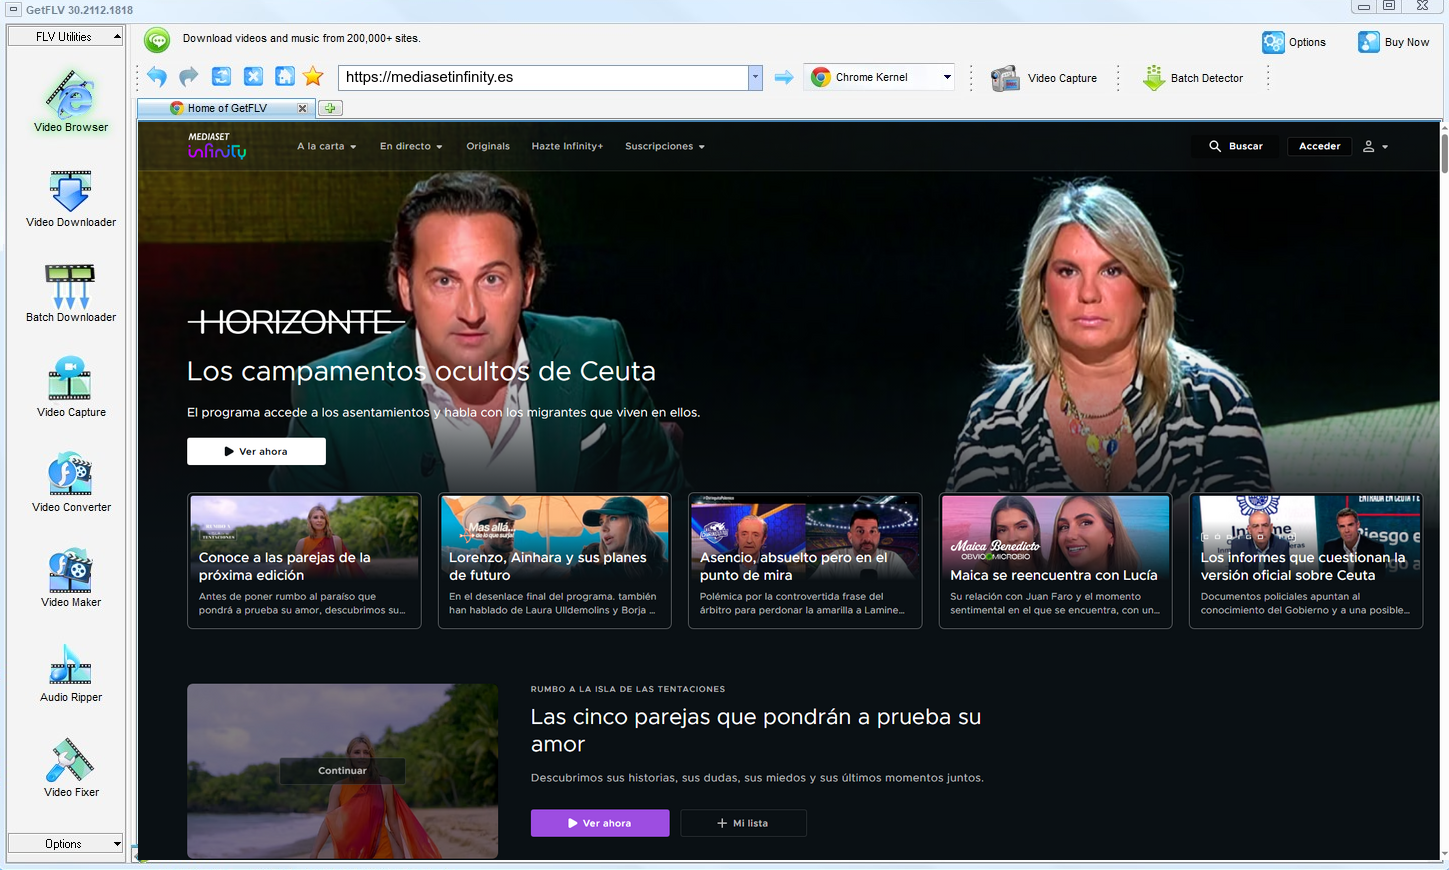Open card Los informes que cuestionan

point(1306,560)
